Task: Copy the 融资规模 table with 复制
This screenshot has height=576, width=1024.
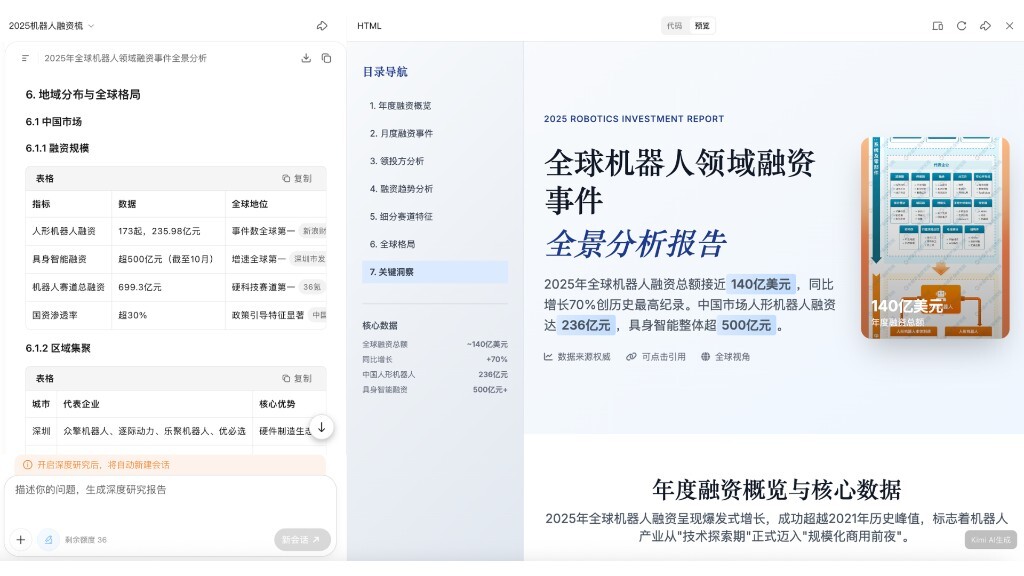Action: coord(296,179)
